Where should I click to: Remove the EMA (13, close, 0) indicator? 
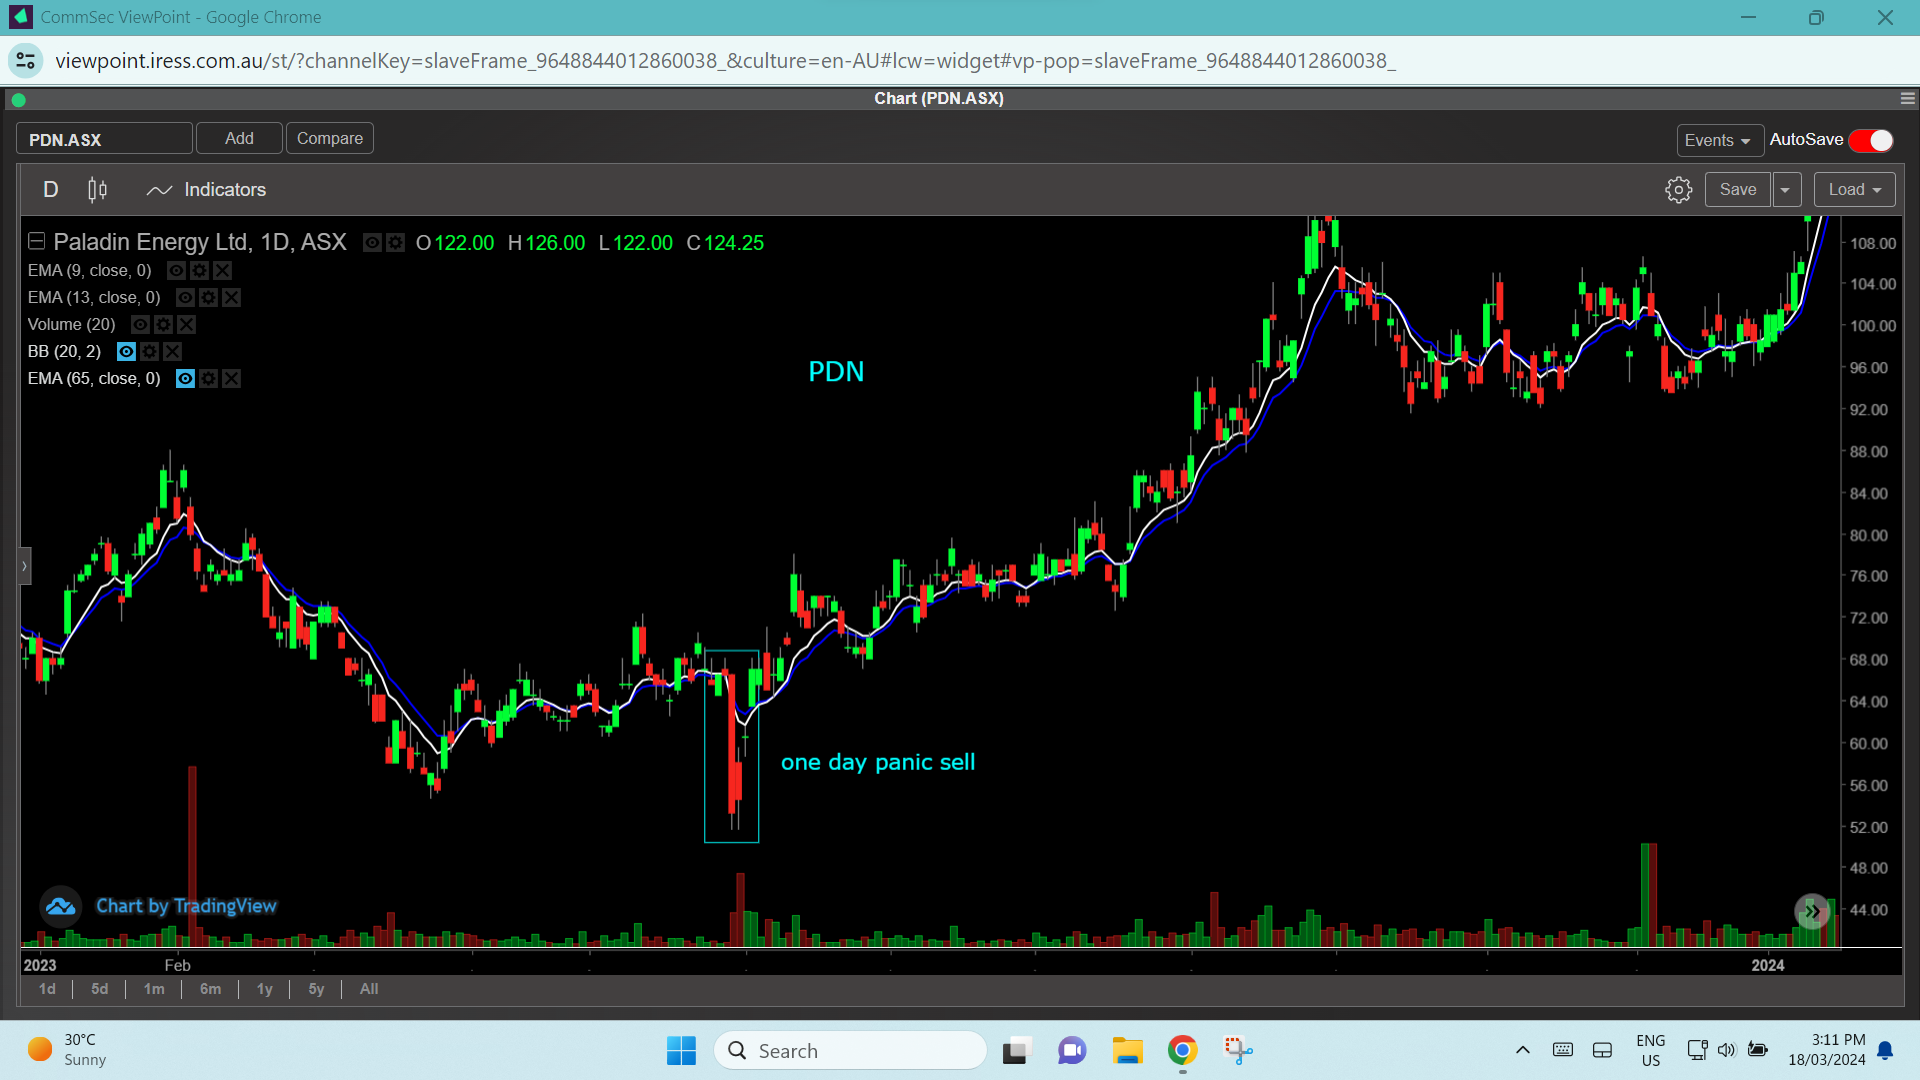click(231, 298)
